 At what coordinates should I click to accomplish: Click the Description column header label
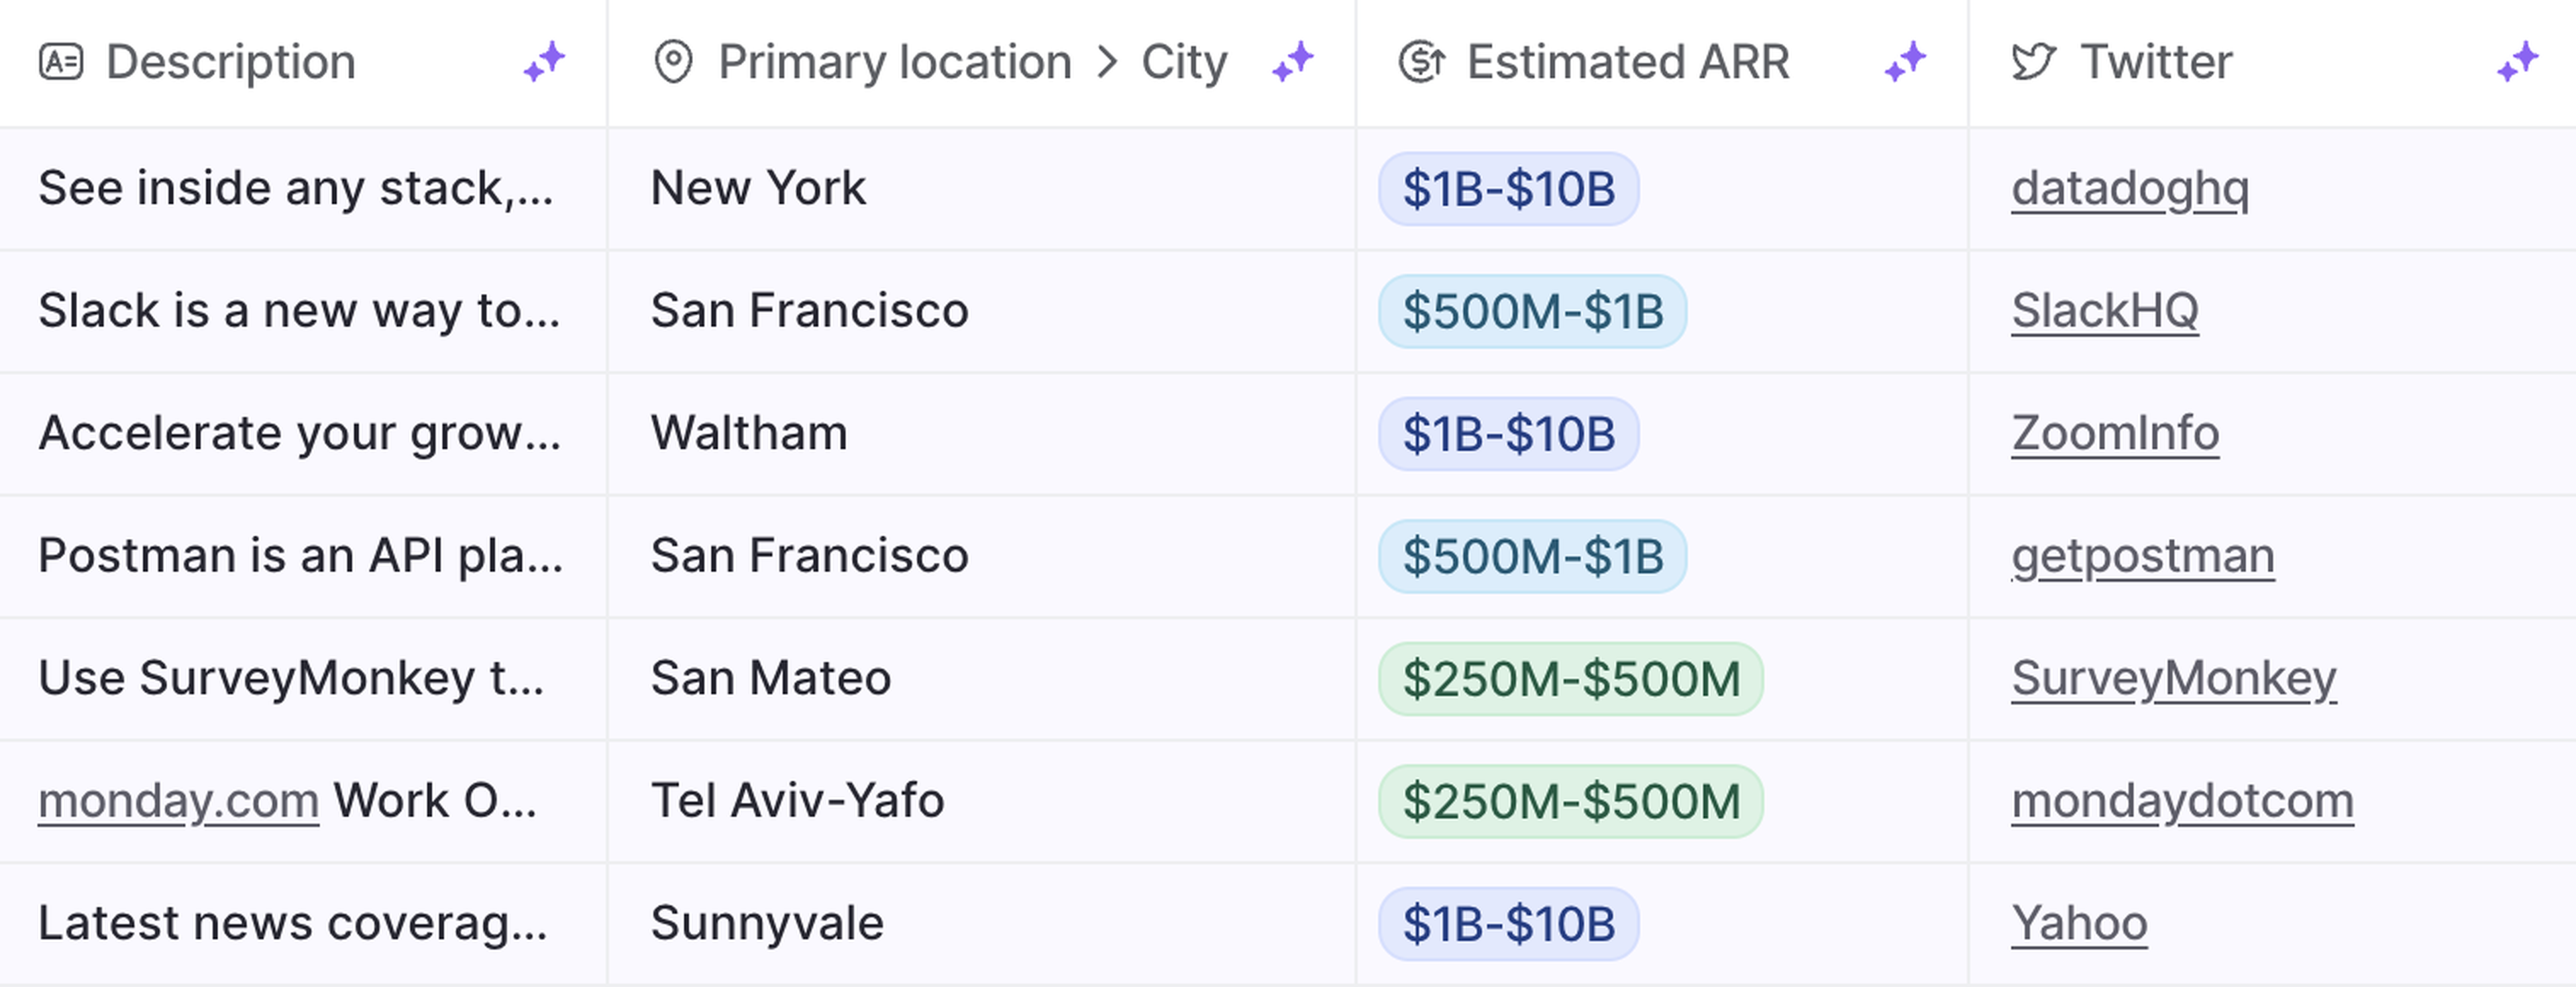click(x=231, y=62)
